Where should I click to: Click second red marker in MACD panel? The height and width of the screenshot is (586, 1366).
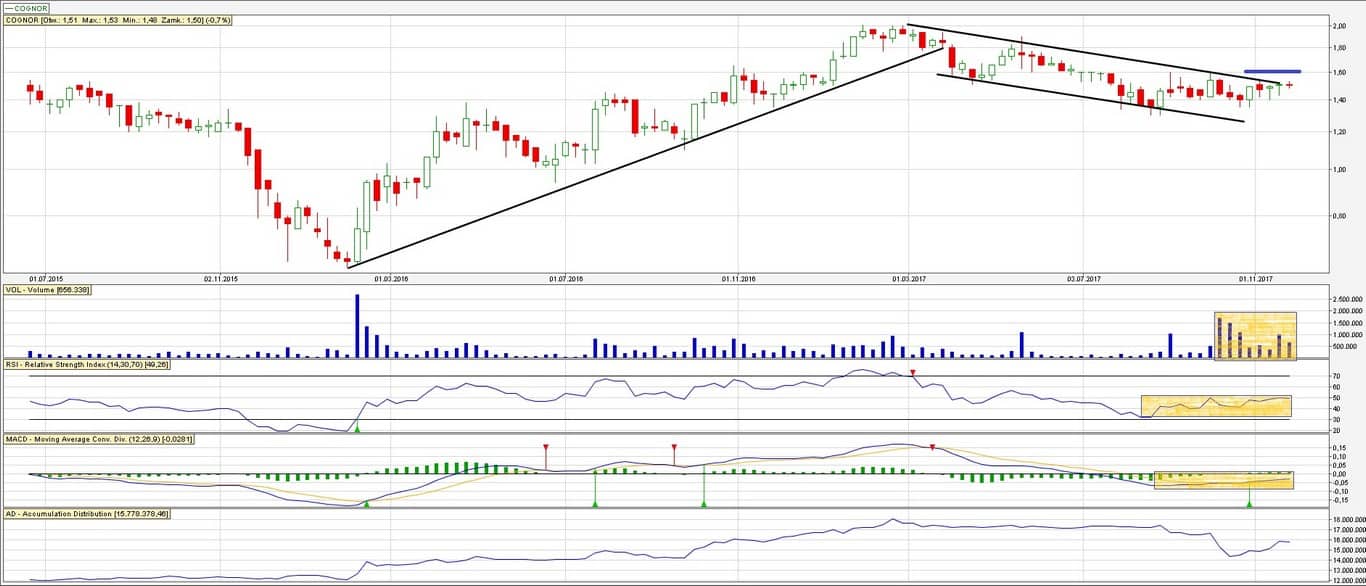674,448
